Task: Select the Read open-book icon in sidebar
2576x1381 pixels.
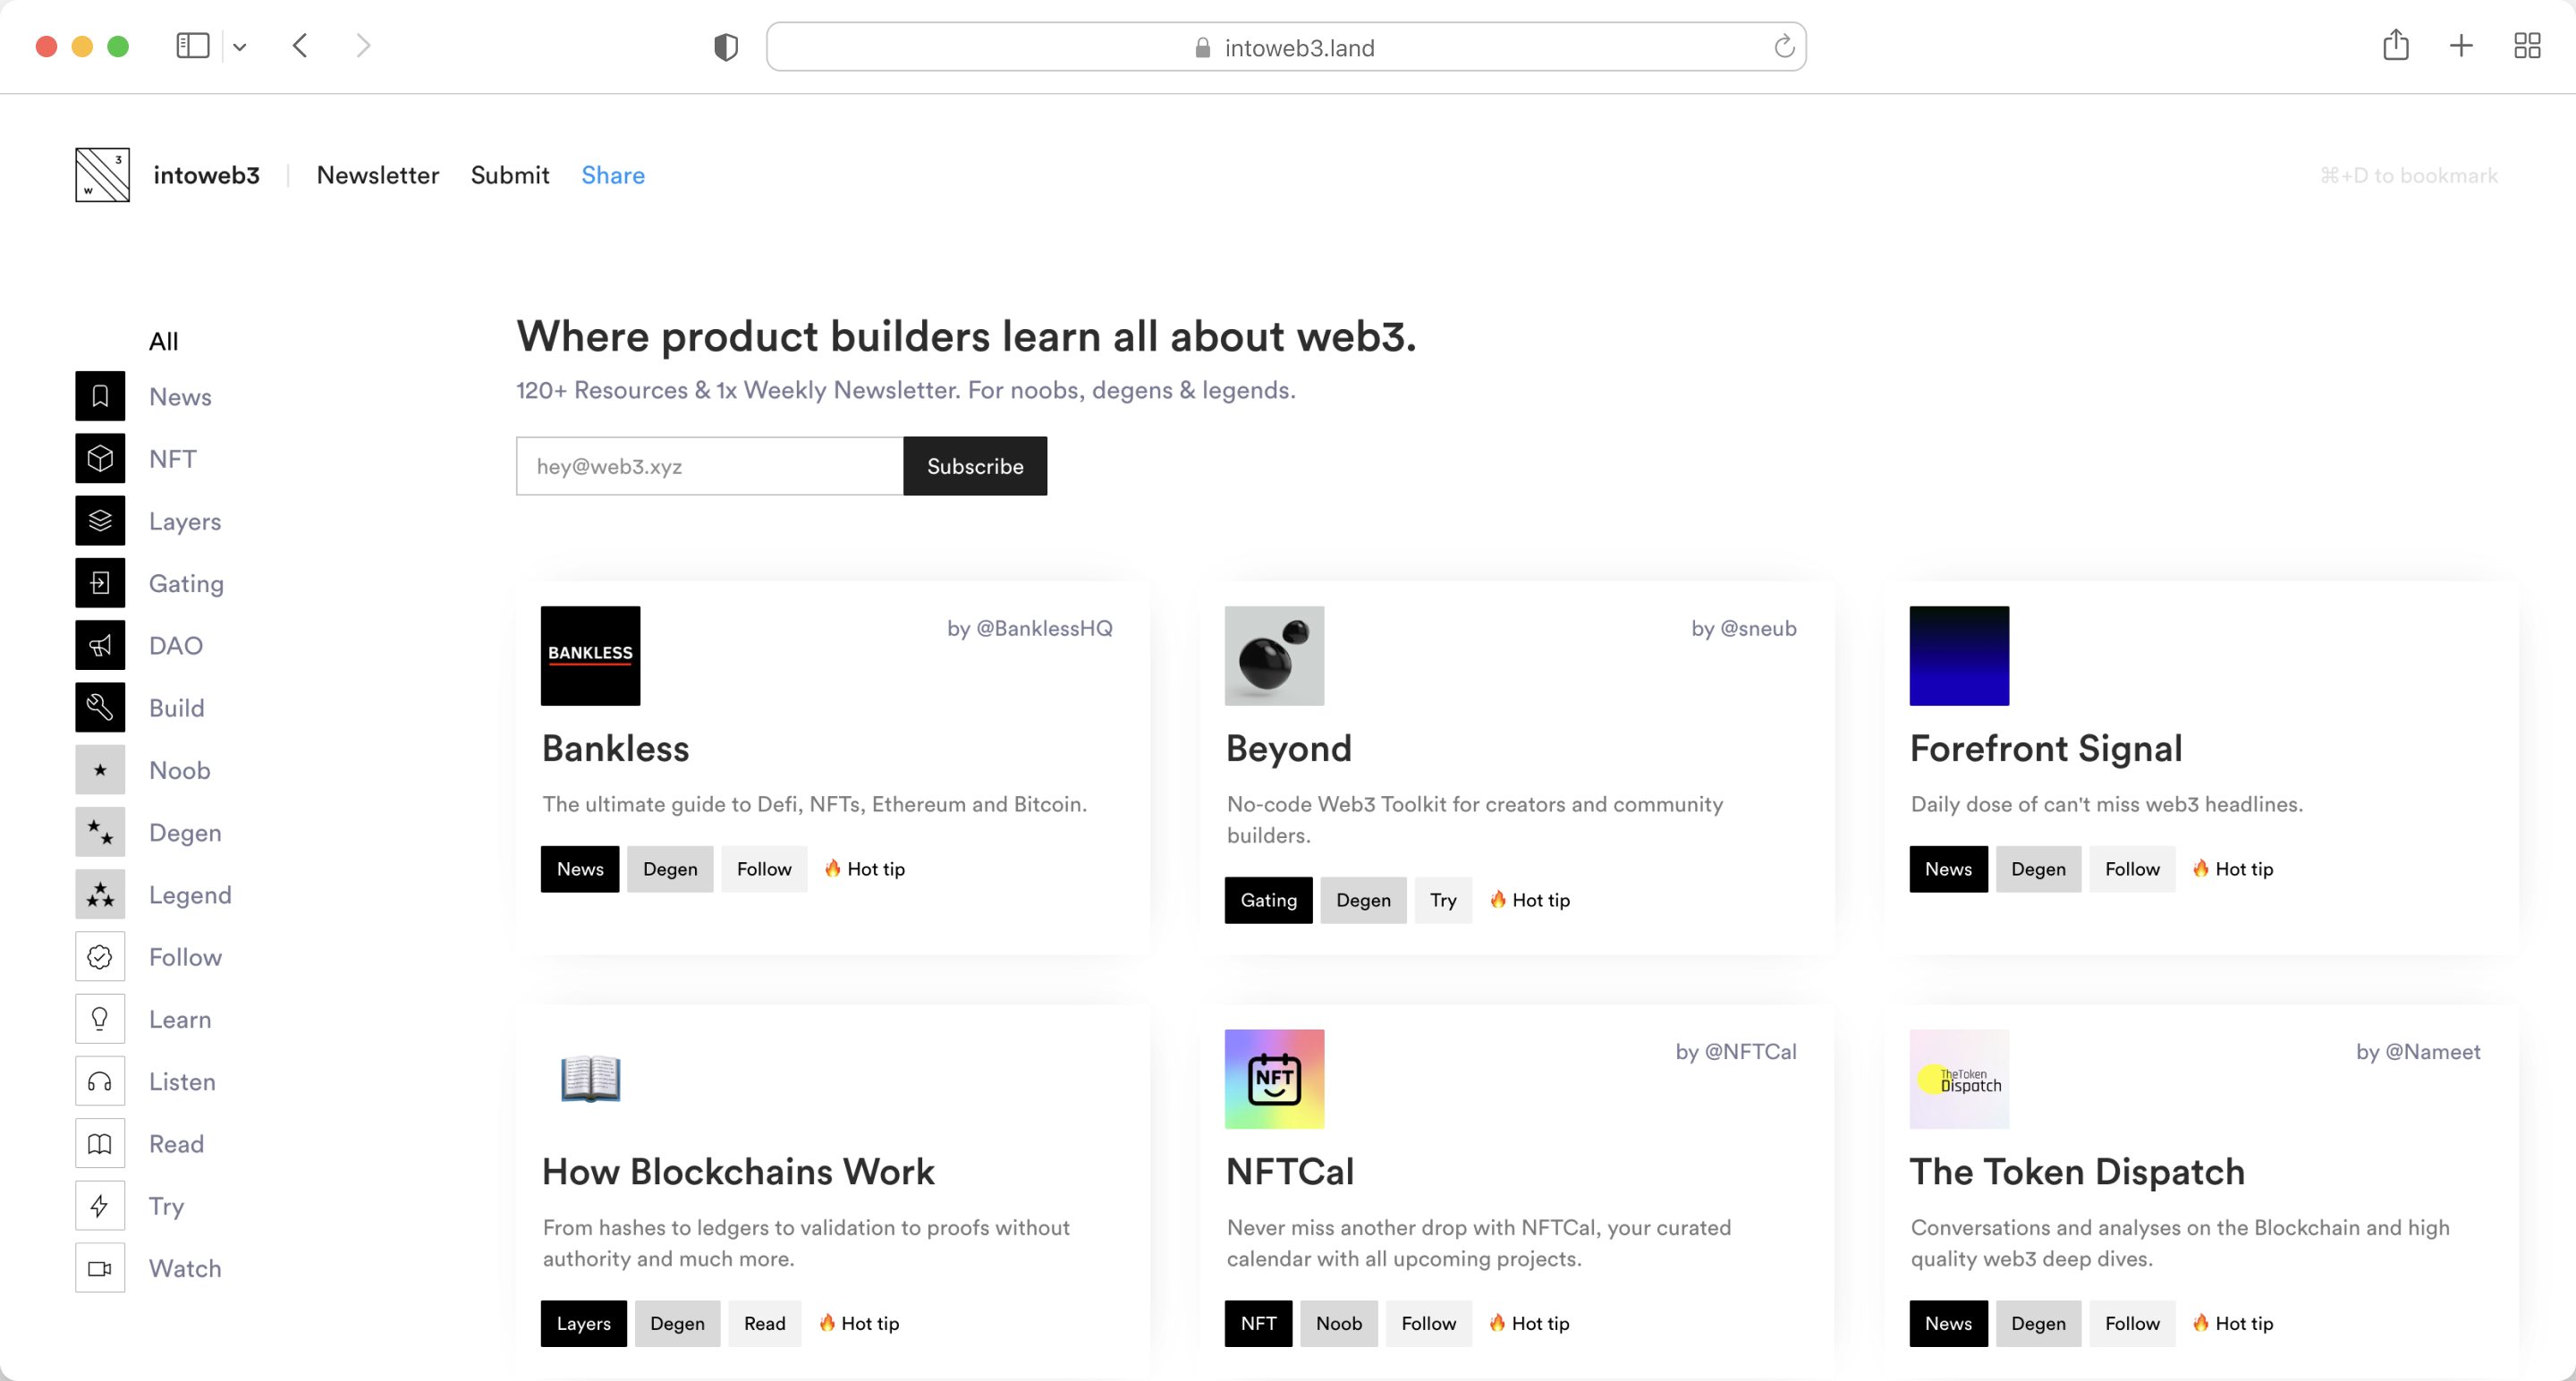Action: [x=100, y=1143]
